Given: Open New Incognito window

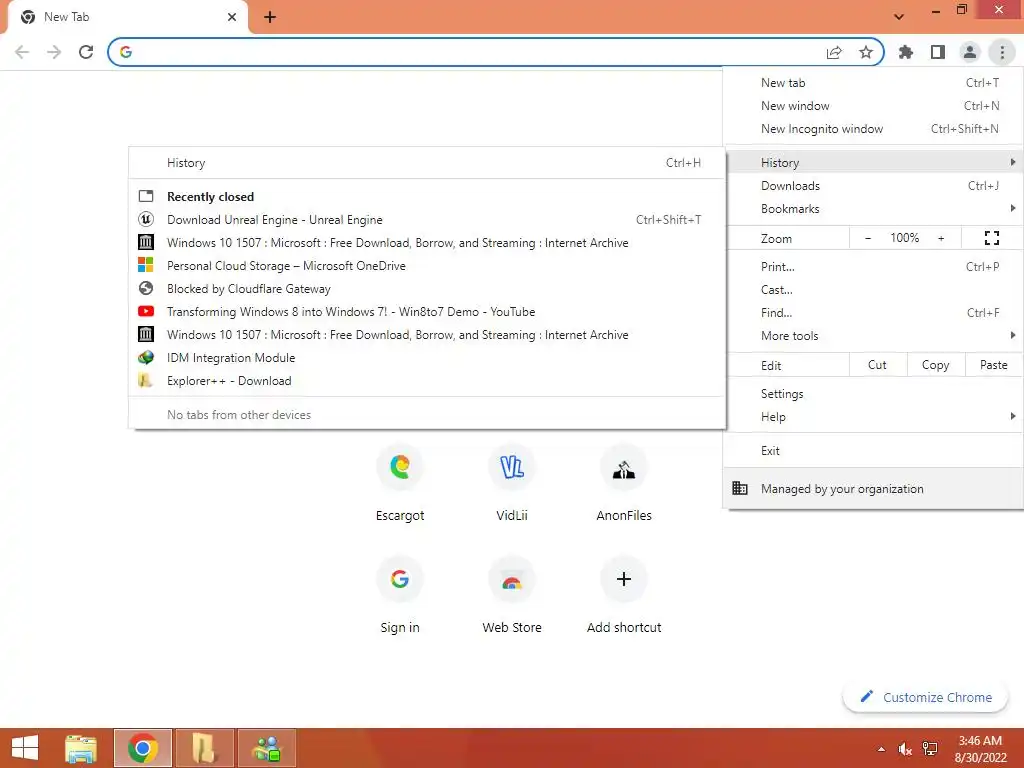Looking at the screenshot, I should [873, 129].
